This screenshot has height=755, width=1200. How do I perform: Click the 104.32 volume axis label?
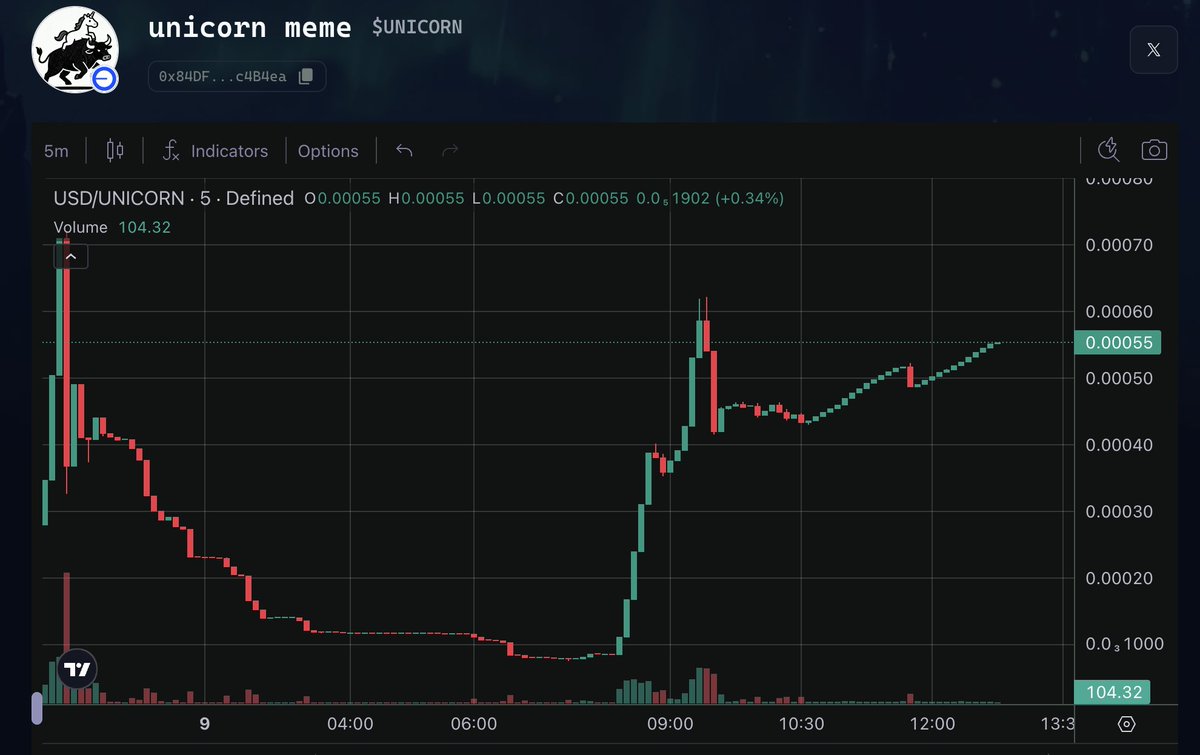(1112, 692)
